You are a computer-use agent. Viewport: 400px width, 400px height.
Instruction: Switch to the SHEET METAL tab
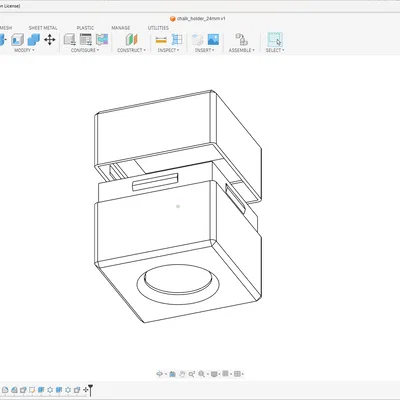pyautogui.click(x=43, y=28)
